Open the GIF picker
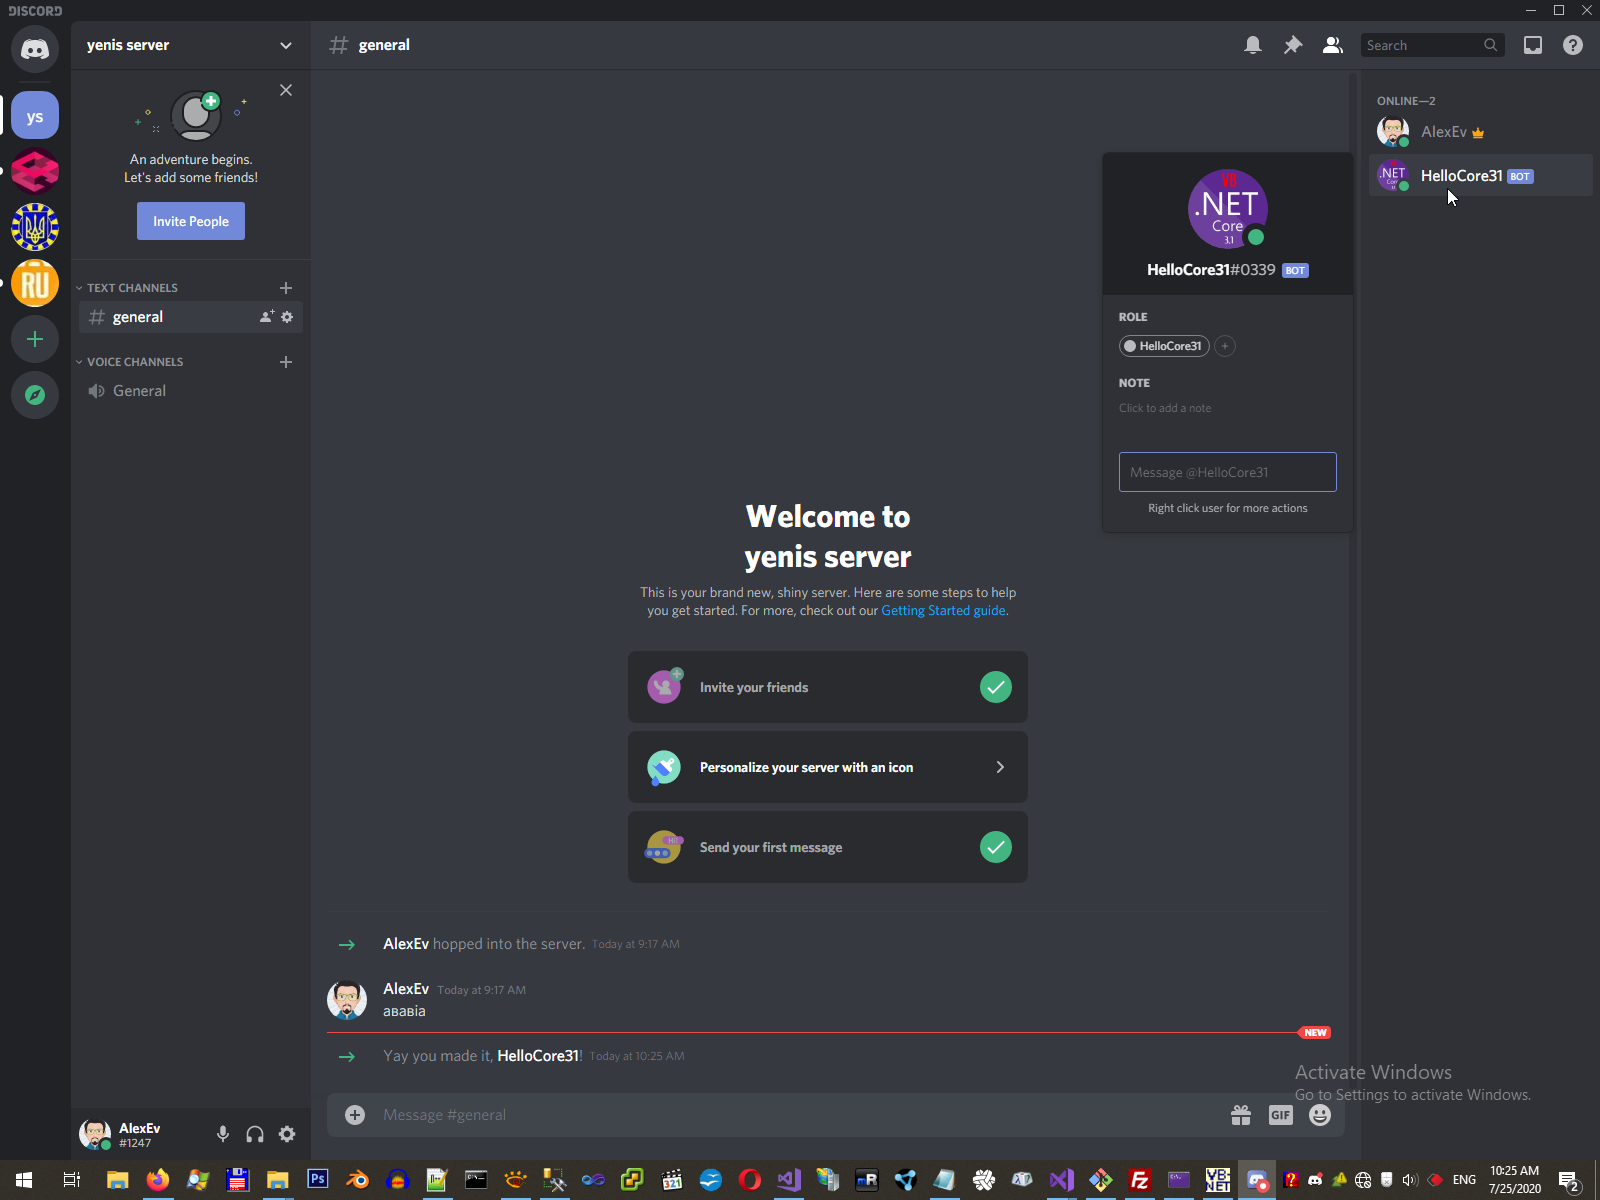This screenshot has height=1200, width=1600. (1281, 1115)
